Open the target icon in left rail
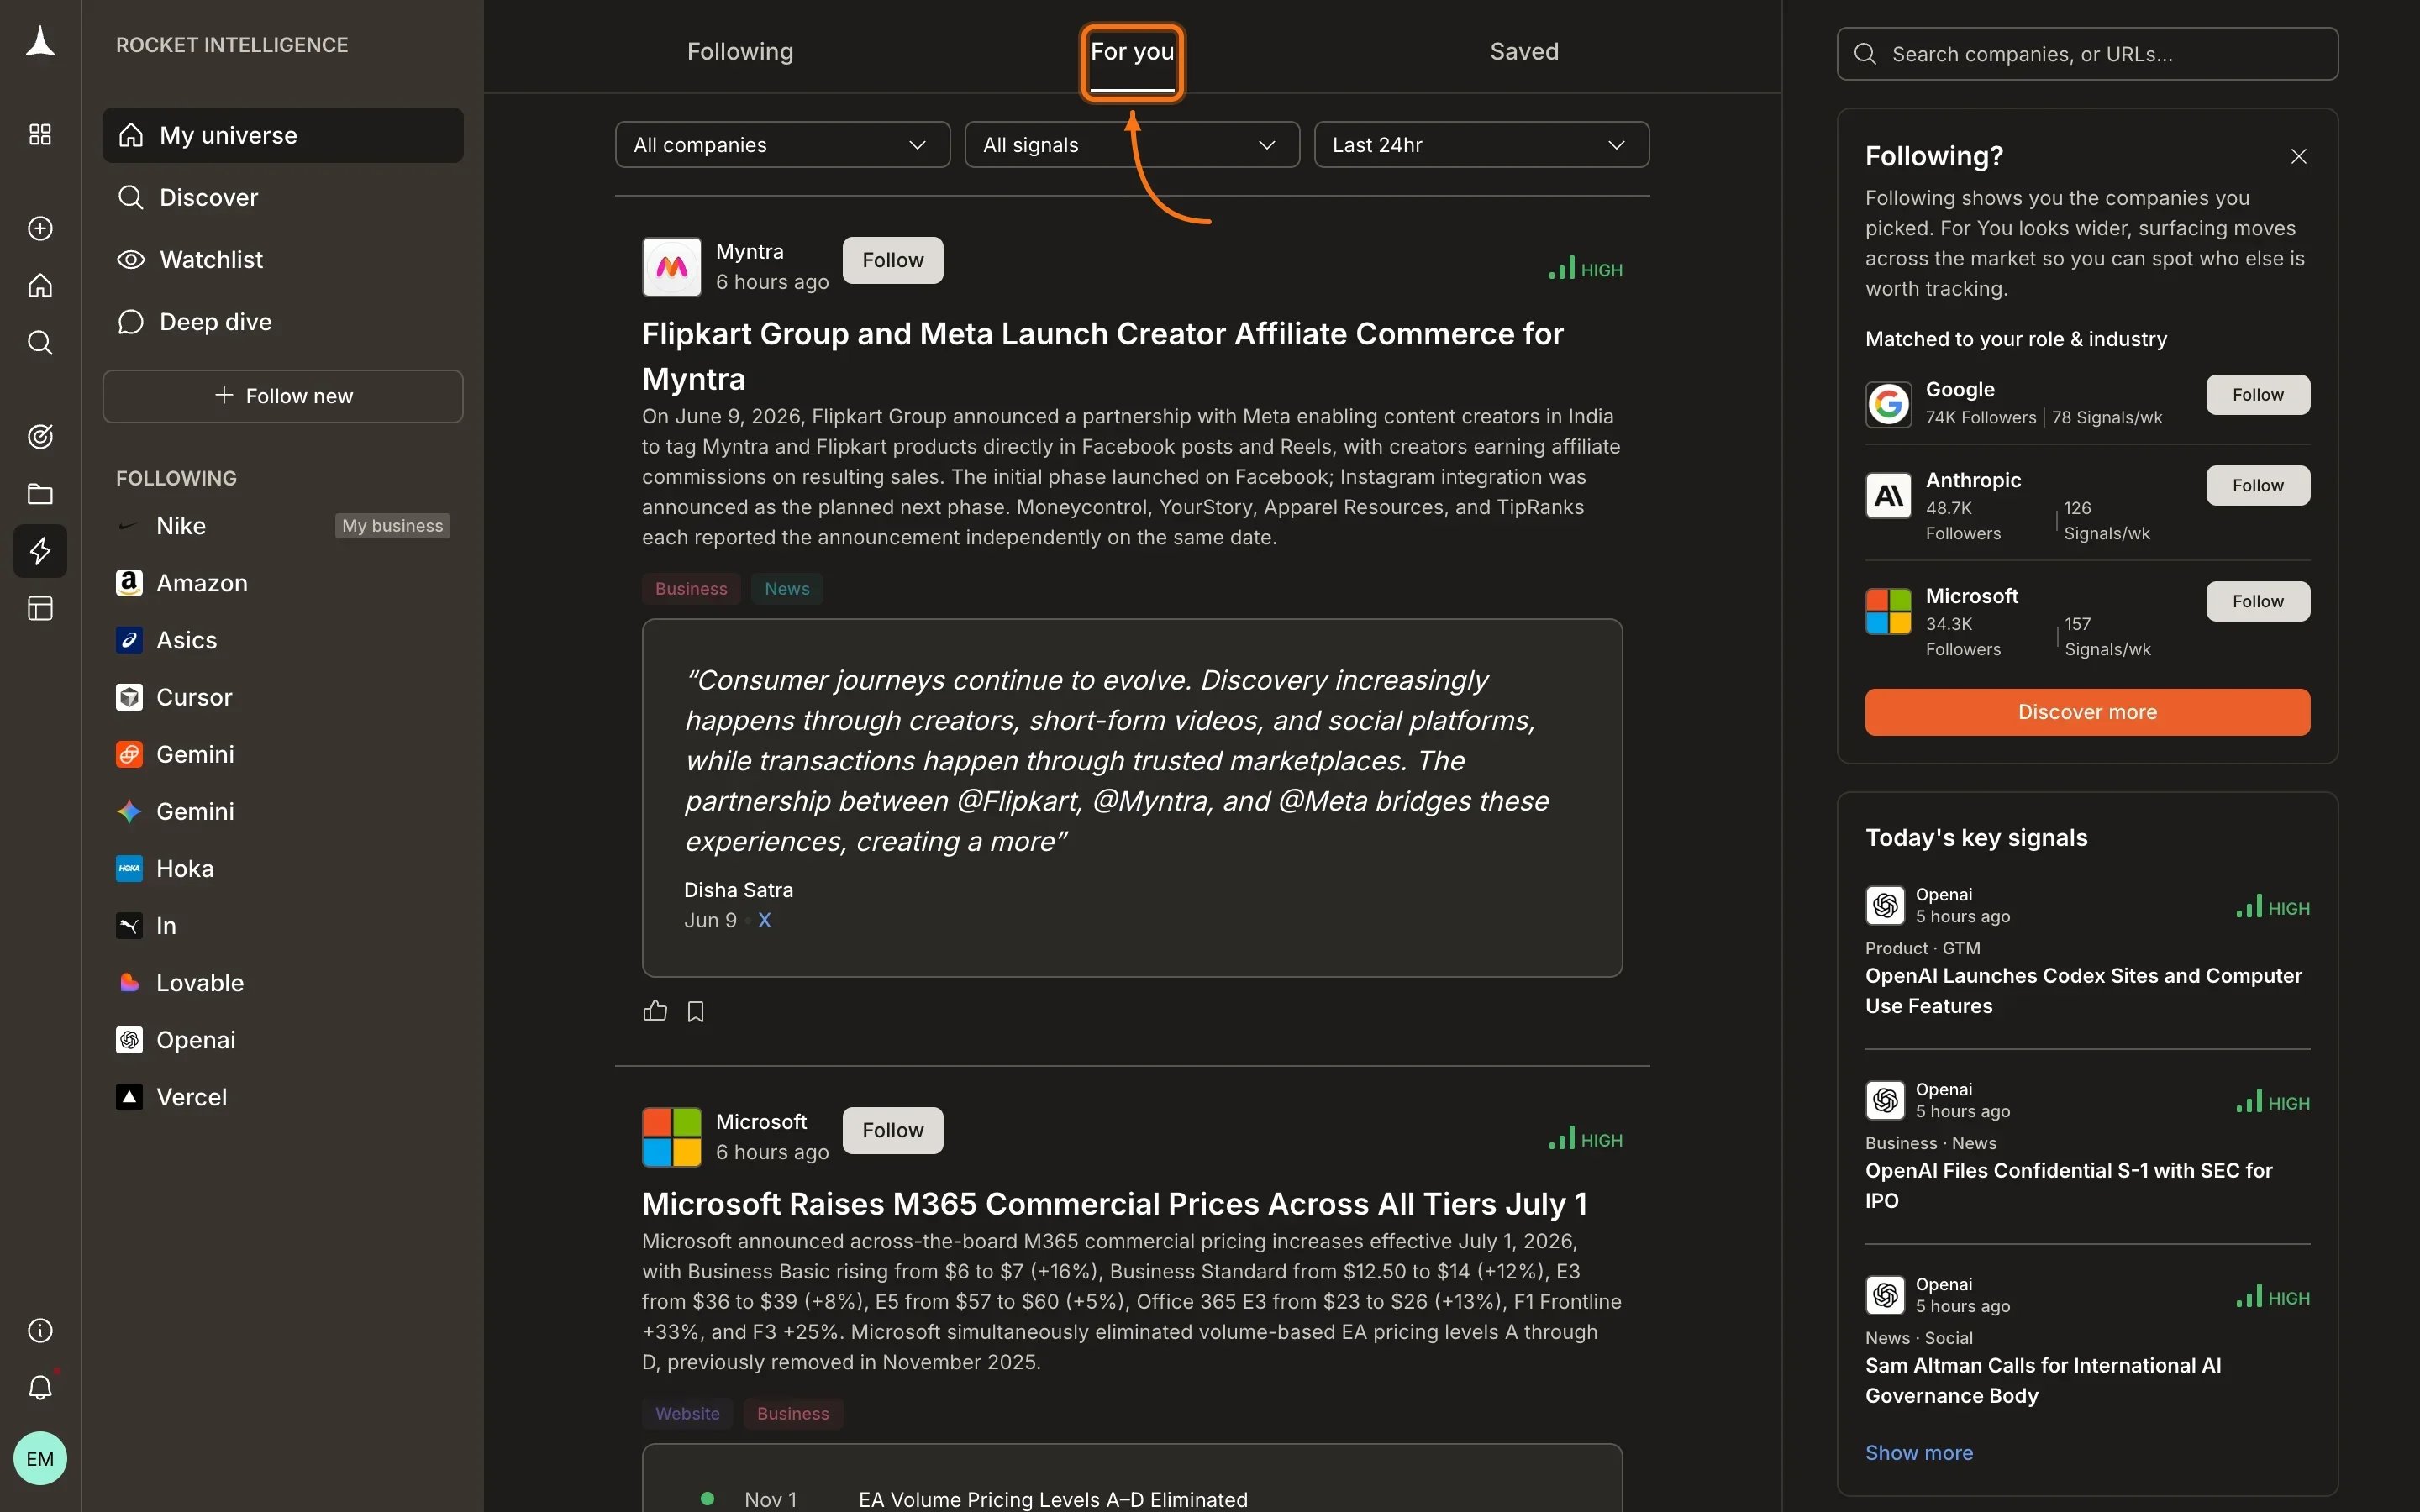Screen dimensions: 2420x1512 point(40,437)
